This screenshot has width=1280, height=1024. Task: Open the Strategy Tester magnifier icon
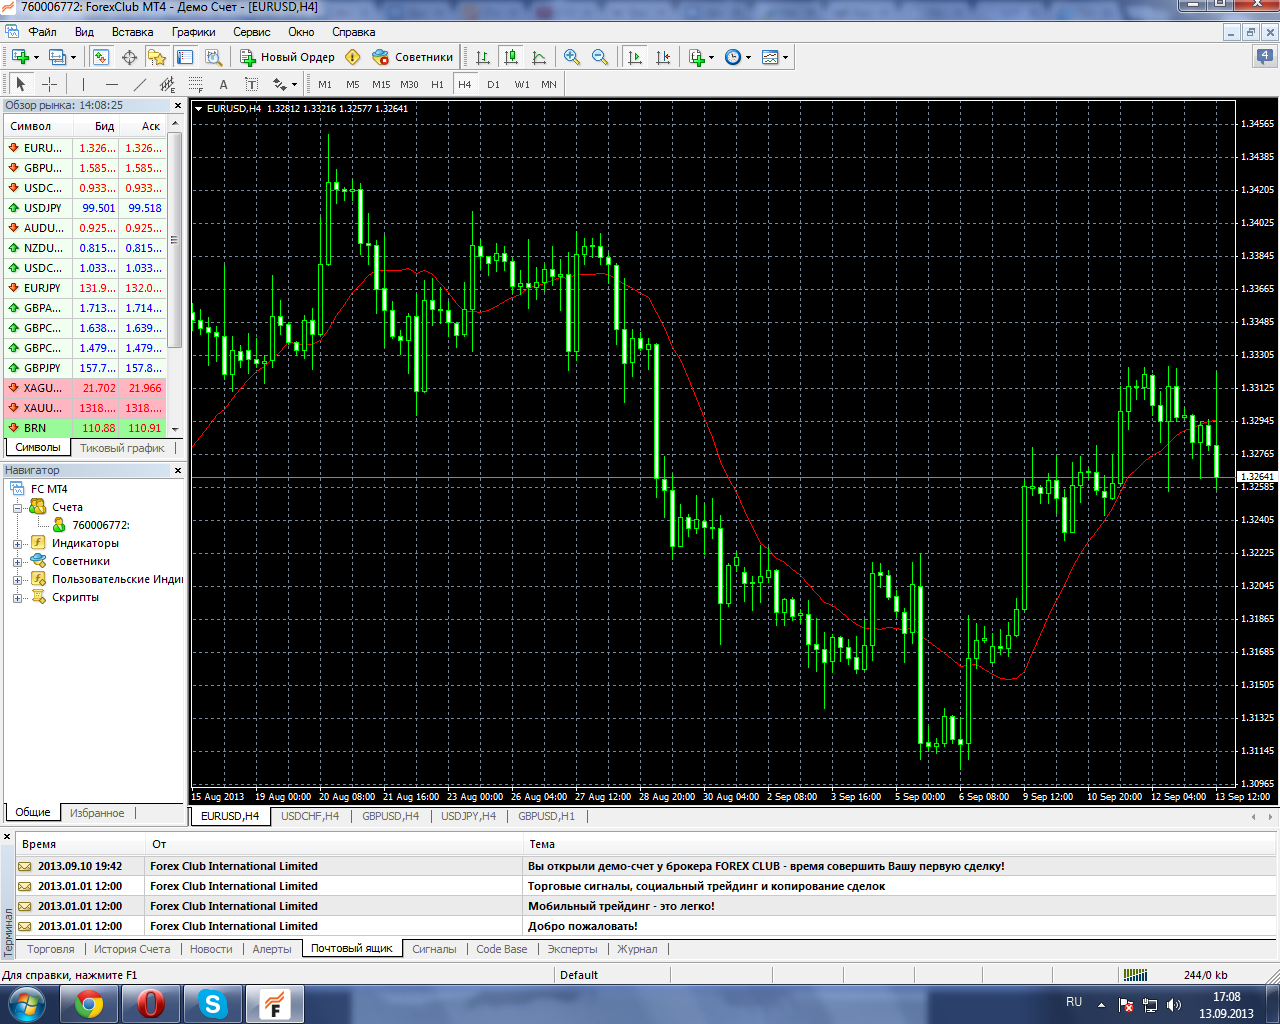[x=213, y=57]
